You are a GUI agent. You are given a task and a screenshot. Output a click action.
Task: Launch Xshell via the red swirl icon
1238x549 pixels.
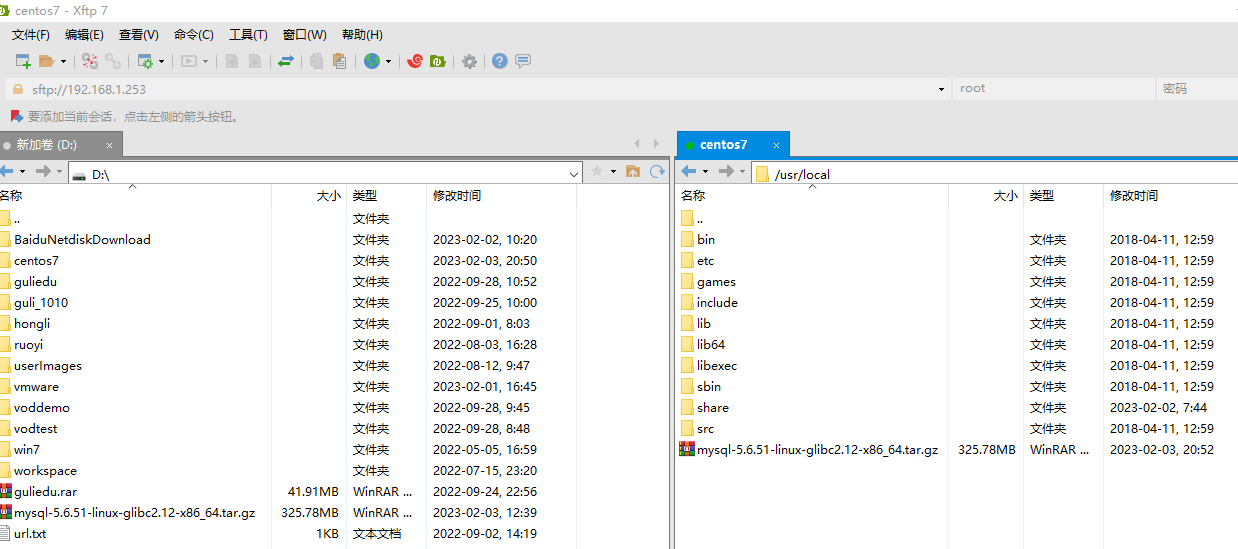(415, 61)
